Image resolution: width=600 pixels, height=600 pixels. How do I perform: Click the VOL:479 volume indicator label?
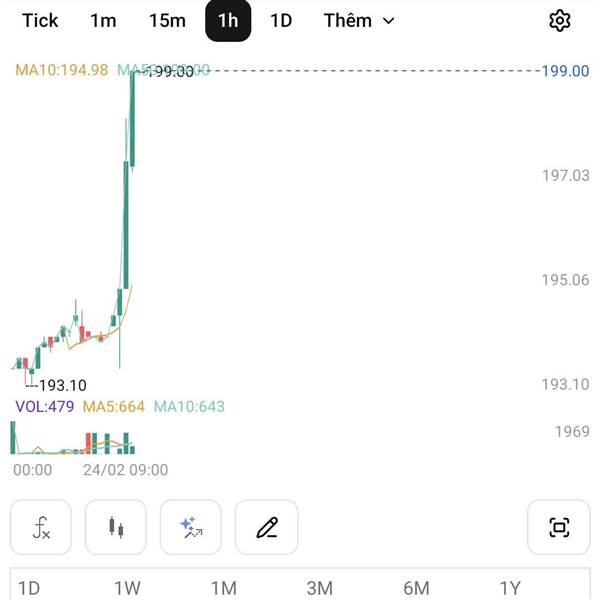(45, 406)
